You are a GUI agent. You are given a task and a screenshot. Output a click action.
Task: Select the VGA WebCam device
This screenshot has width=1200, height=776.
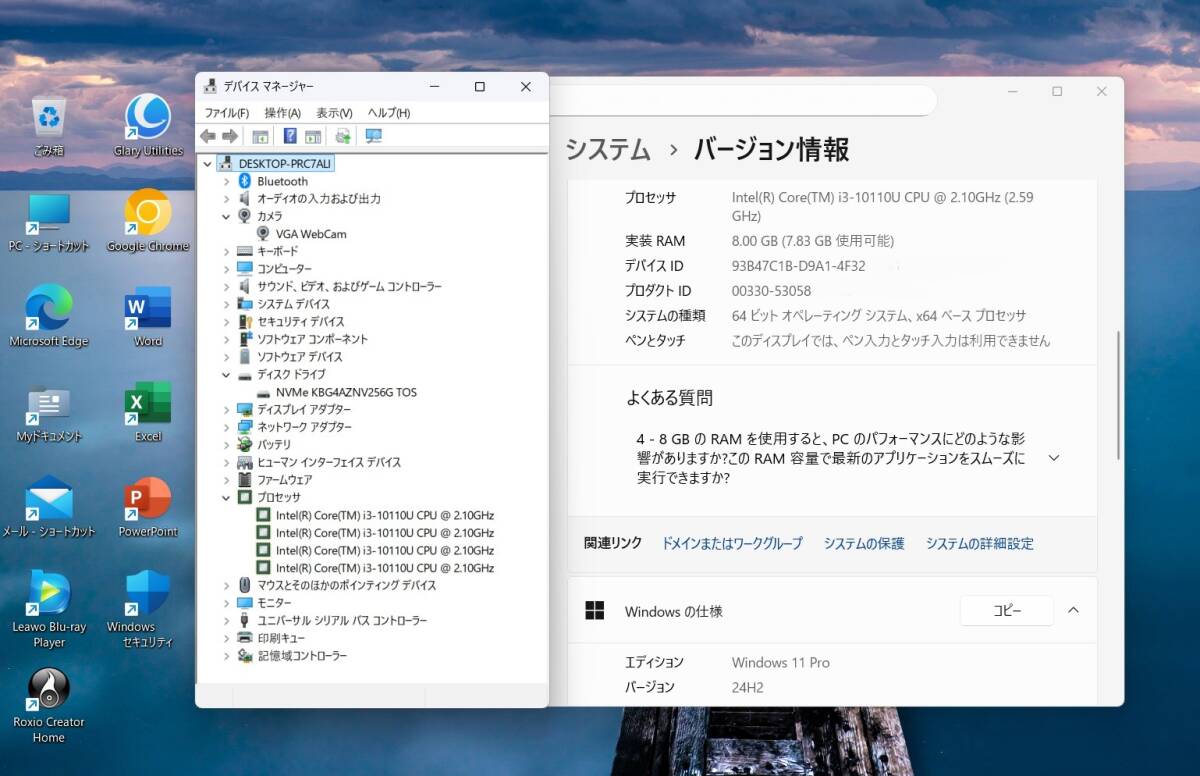point(311,234)
